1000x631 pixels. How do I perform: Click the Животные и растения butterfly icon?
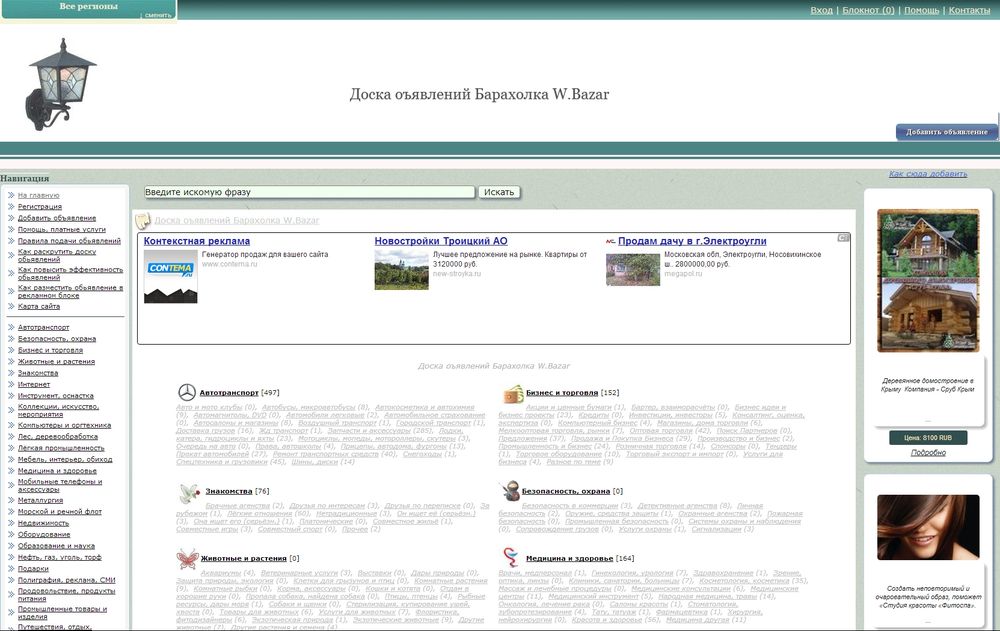[x=187, y=558]
